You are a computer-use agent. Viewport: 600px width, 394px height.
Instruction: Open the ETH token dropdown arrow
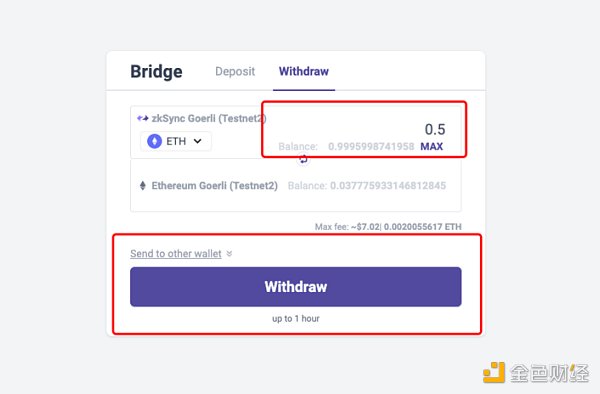(197, 141)
